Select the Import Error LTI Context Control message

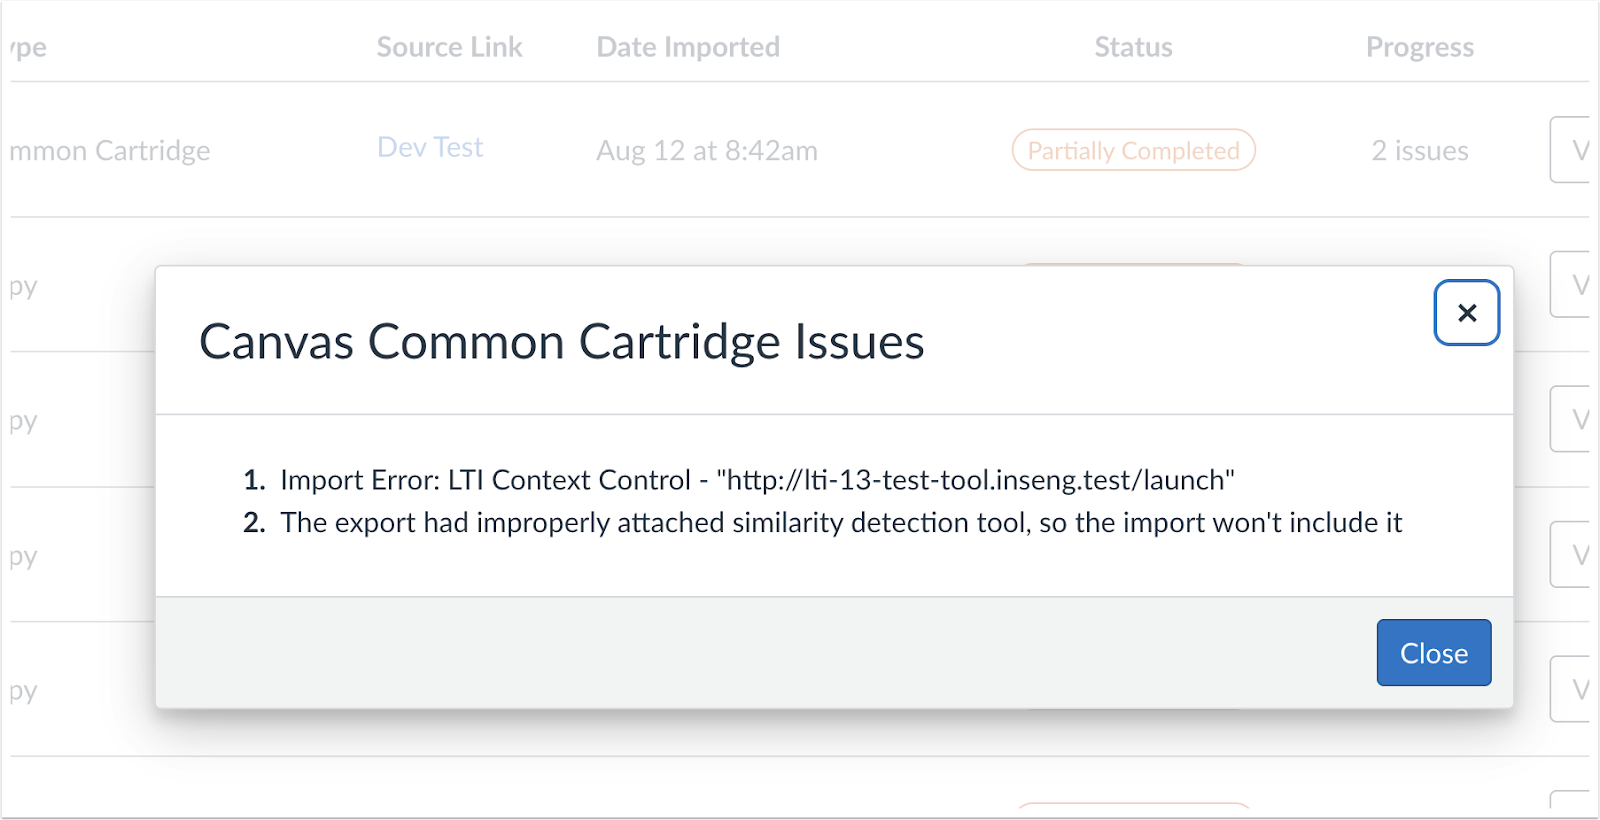758,480
